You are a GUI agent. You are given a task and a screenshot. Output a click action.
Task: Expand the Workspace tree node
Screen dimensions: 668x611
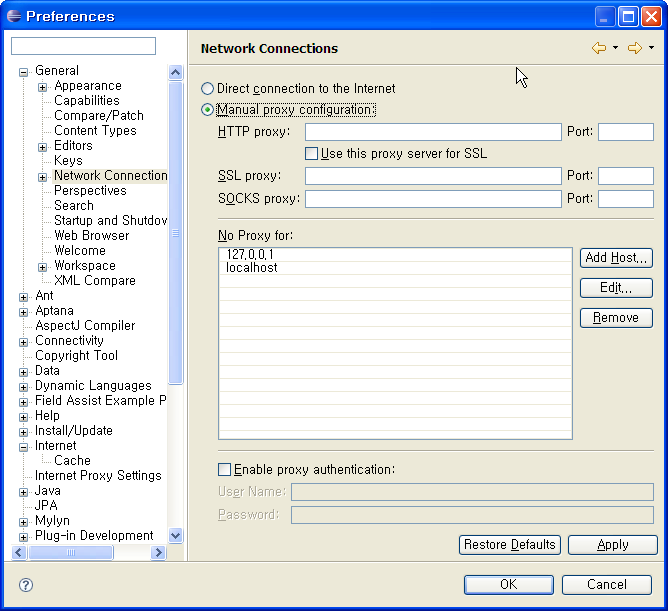(x=43, y=266)
